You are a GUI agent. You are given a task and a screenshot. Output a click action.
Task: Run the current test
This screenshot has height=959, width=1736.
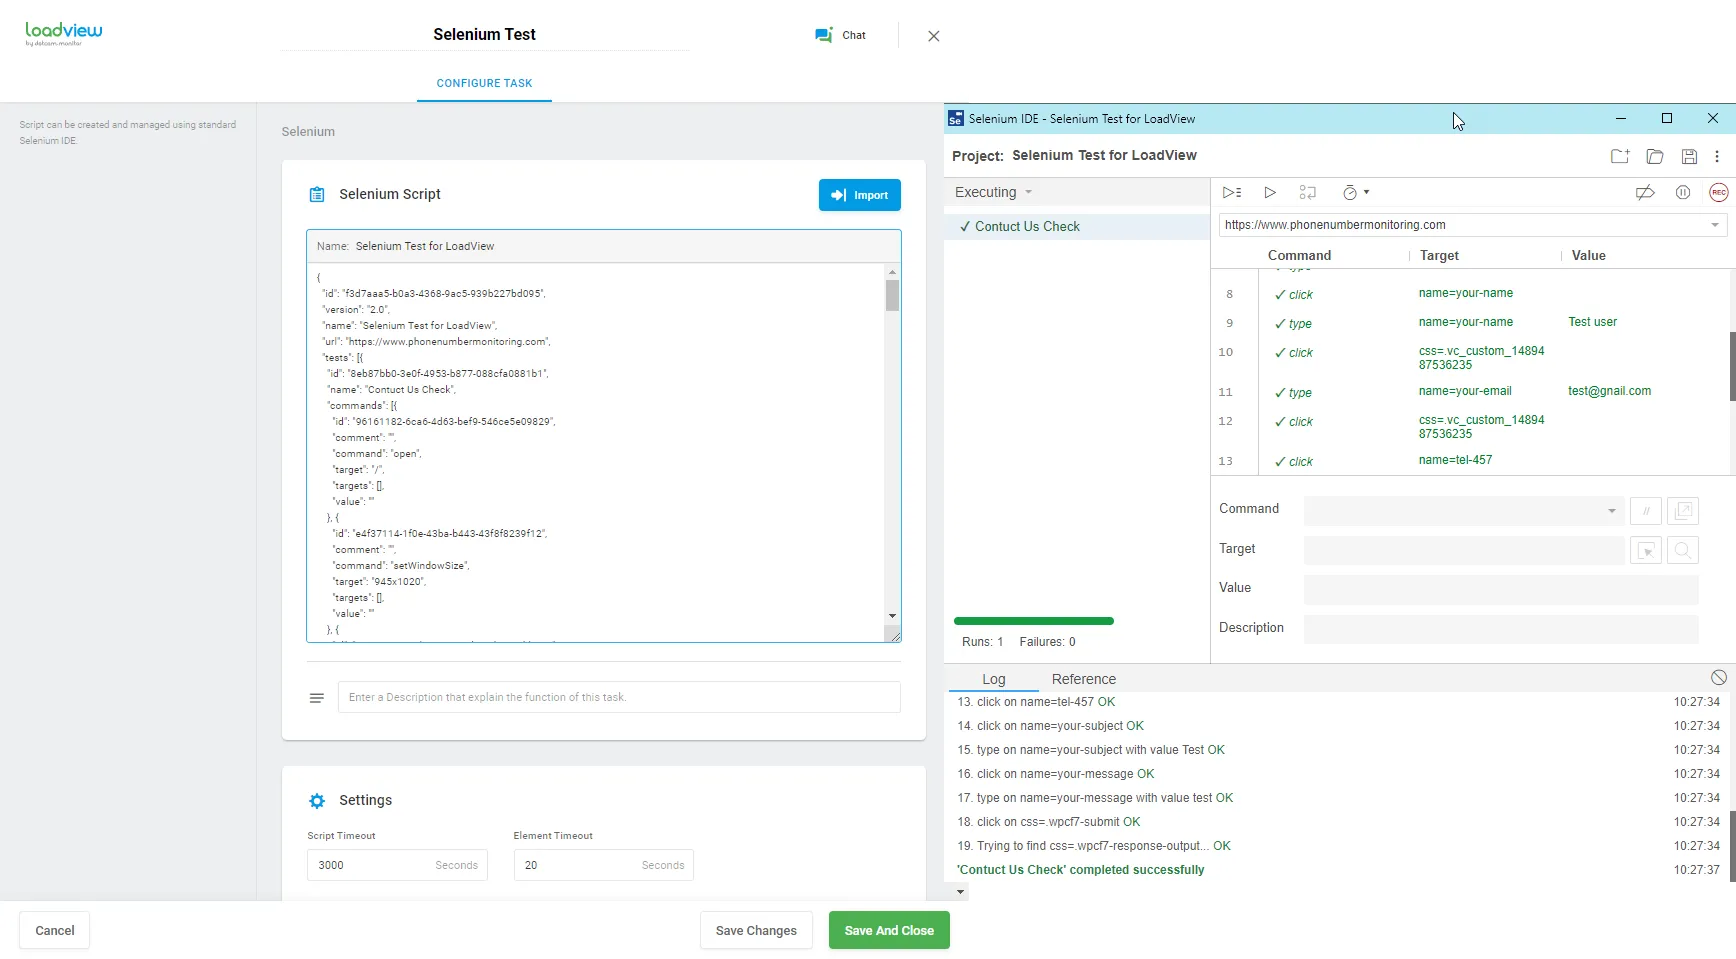point(1270,192)
